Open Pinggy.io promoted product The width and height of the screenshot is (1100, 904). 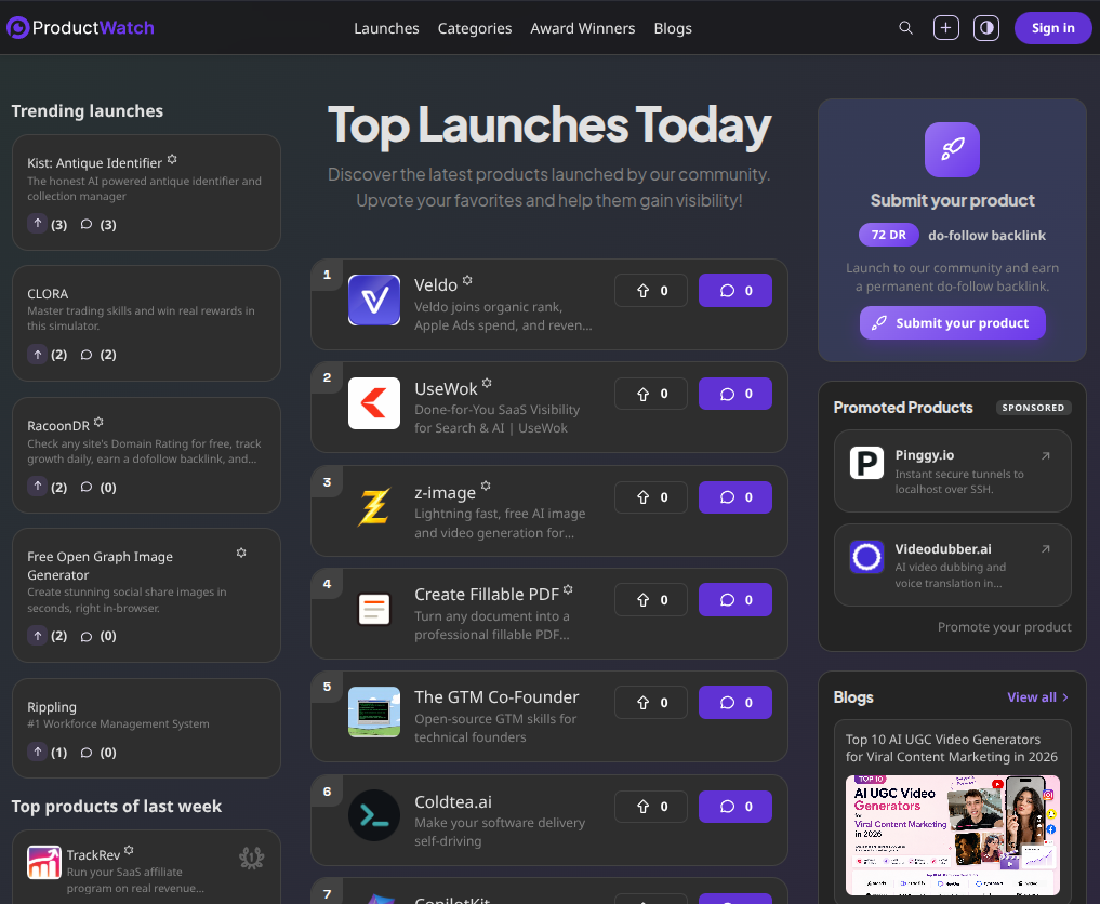point(953,471)
